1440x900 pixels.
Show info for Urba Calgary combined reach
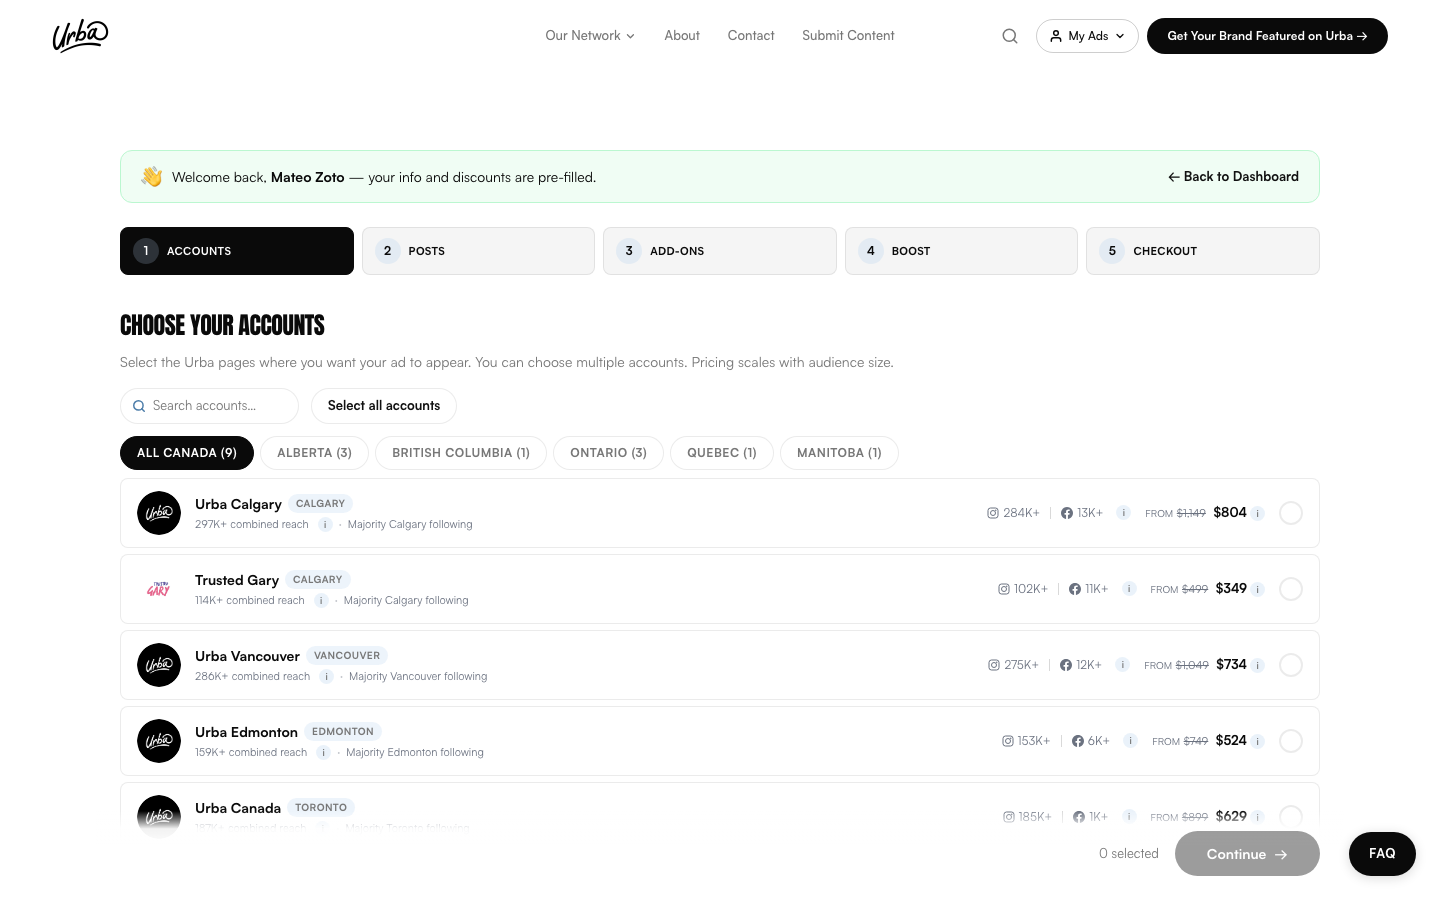click(325, 524)
